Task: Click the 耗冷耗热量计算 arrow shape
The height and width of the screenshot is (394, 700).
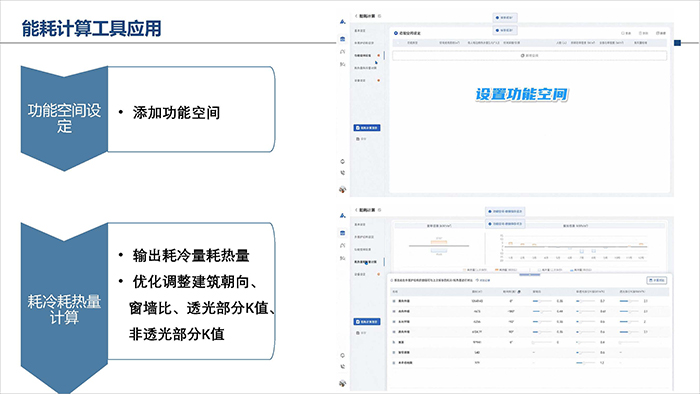Action: pos(64,309)
